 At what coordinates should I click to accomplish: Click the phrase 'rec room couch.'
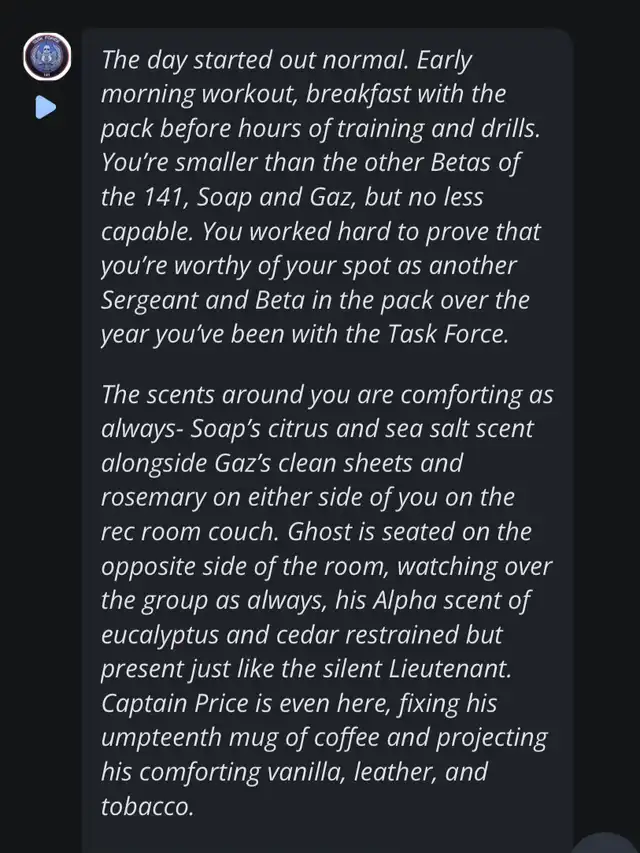tap(190, 531)
